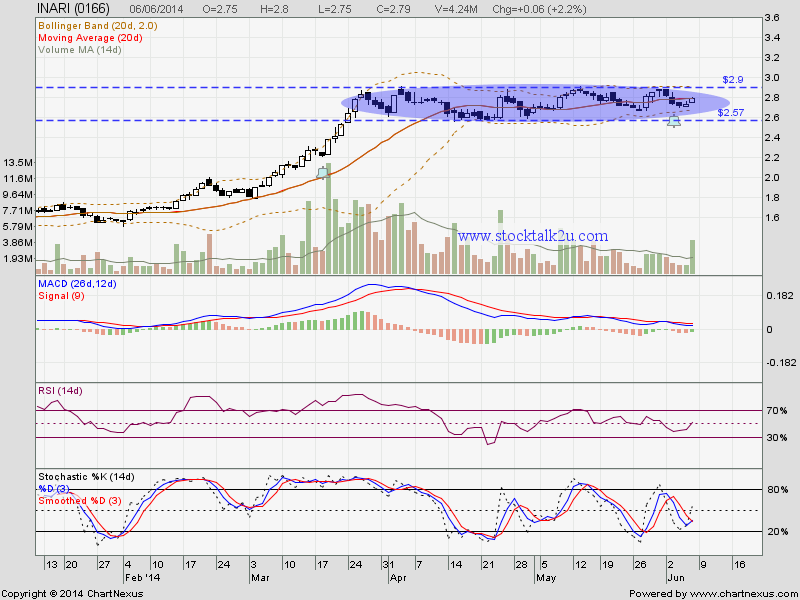Click the 1.6 price axis label
The width and height of the screenshot is (800, 600).
771,218
